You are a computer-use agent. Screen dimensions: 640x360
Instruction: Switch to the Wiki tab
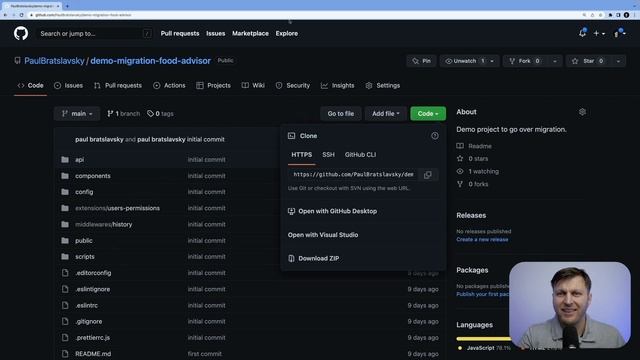pyautogui.click(x=253, y=85)
